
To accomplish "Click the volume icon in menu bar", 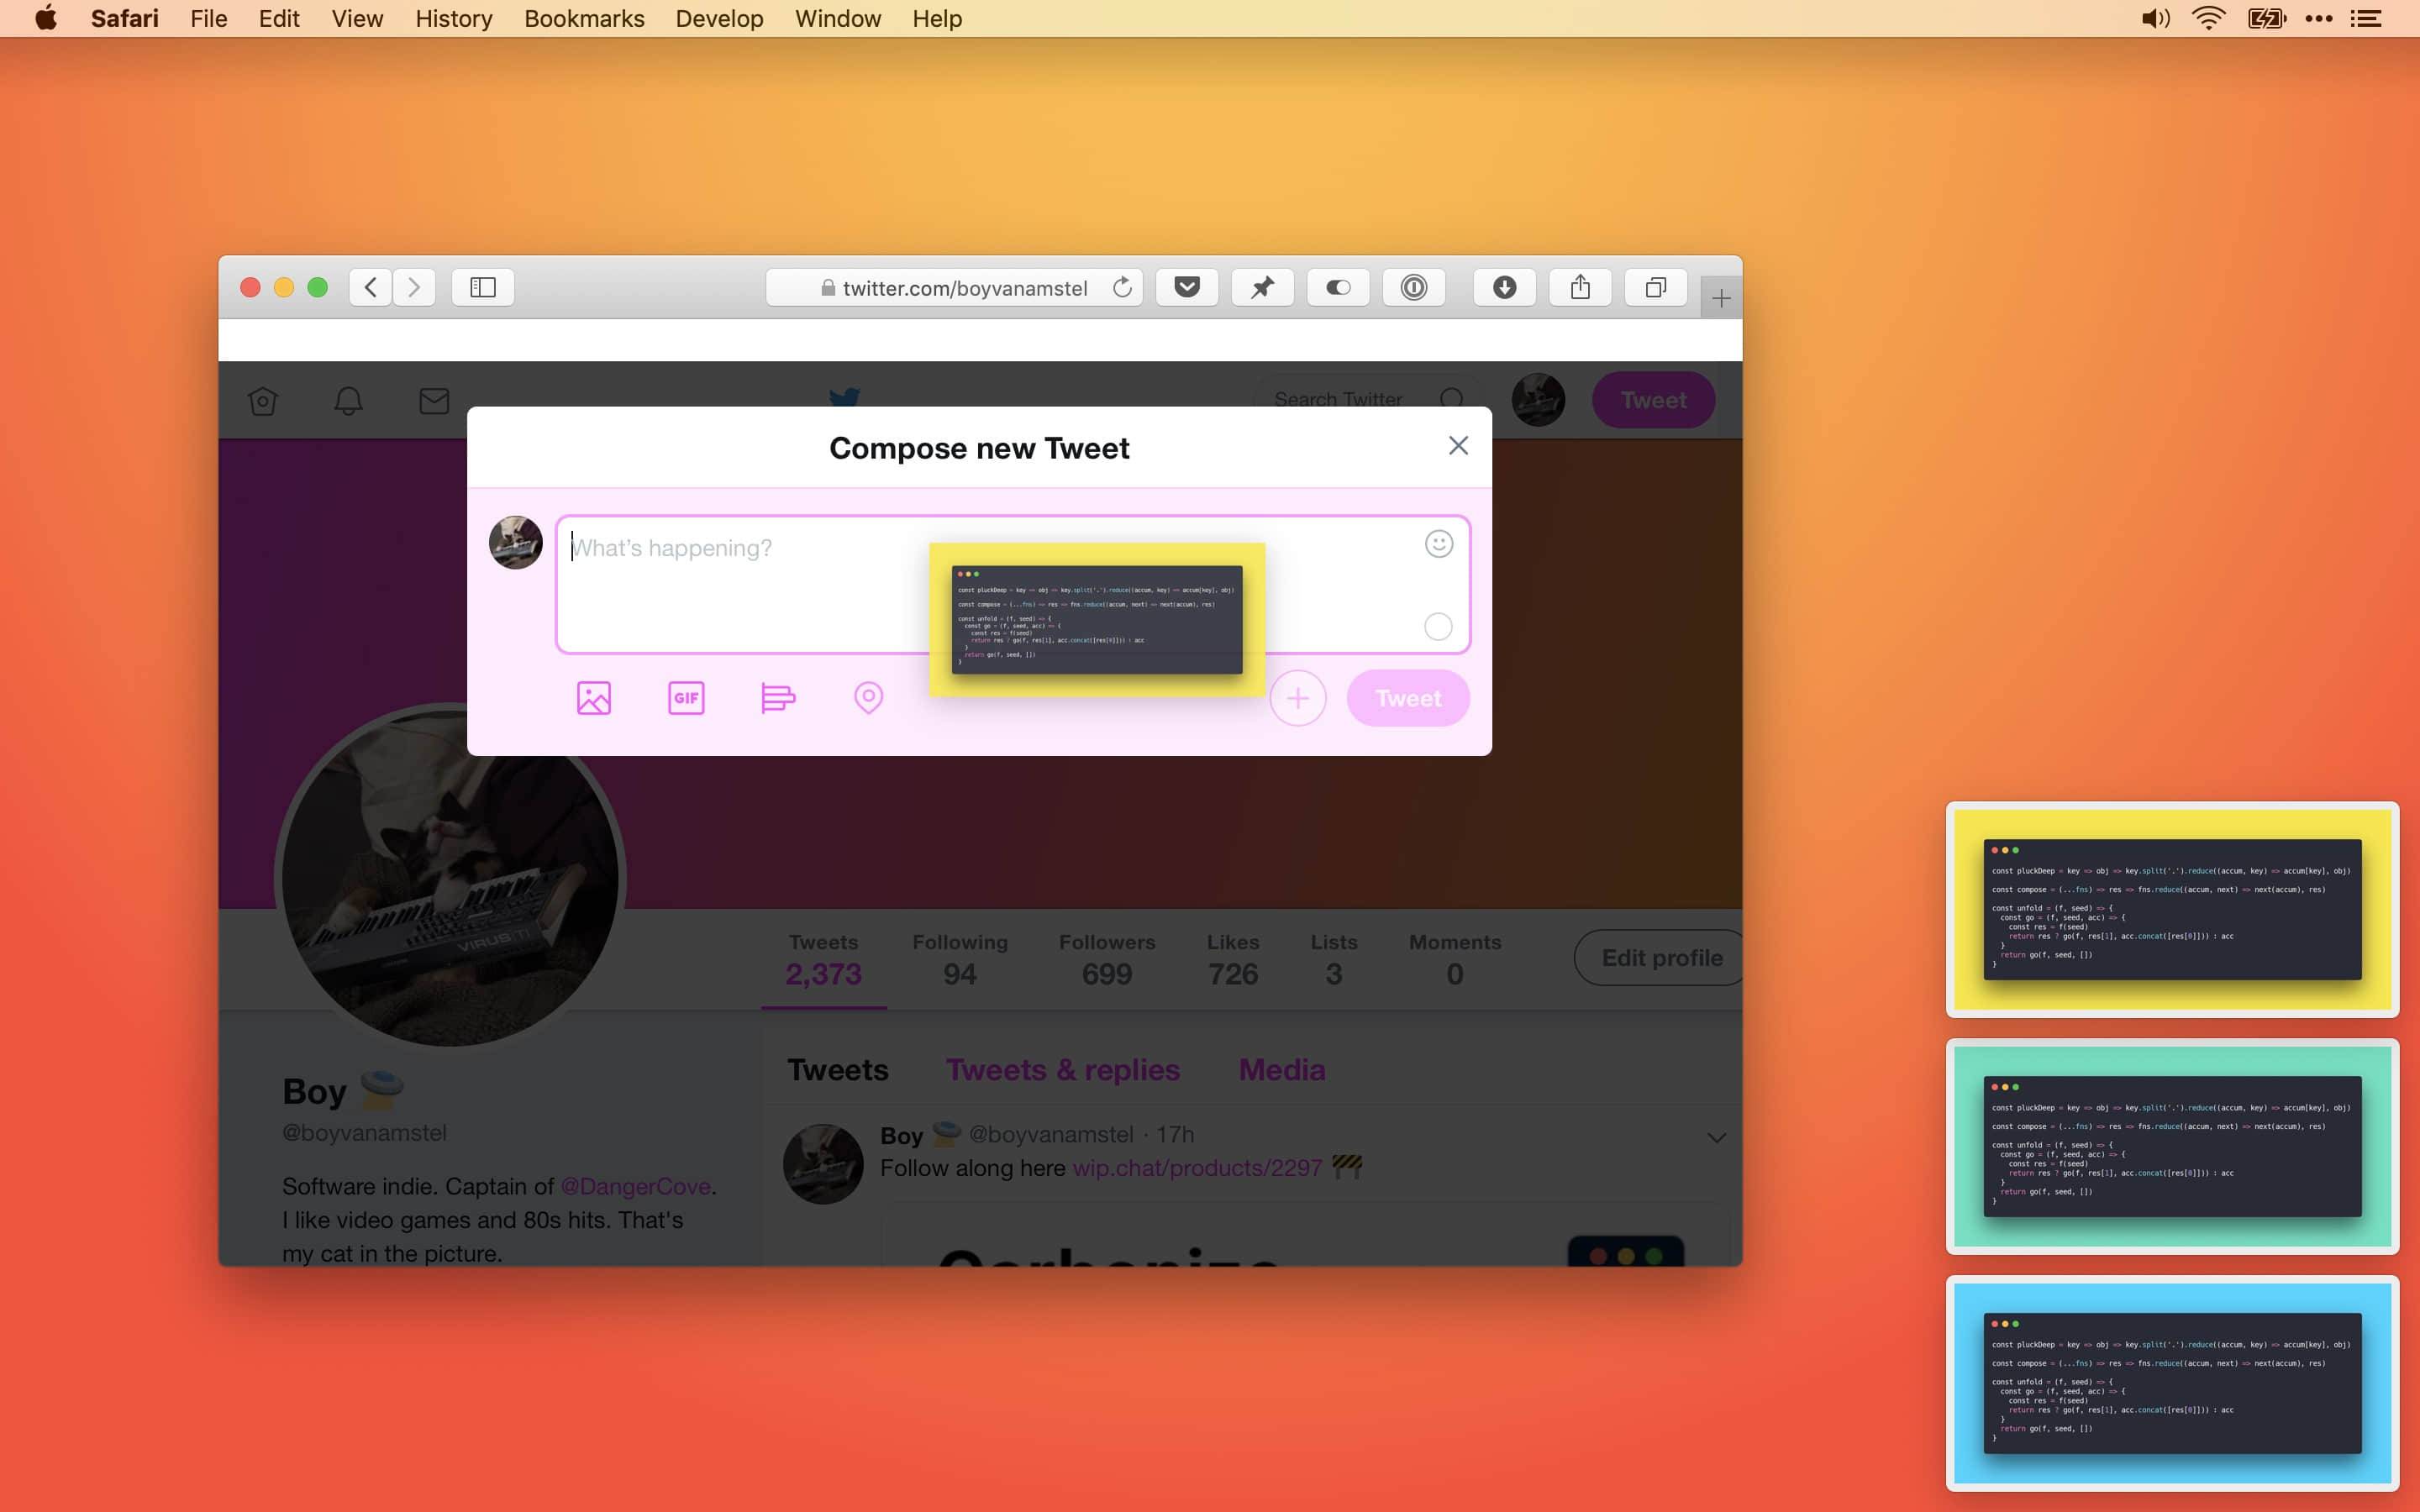I will pyautogui.click(x=2155, y=18).
